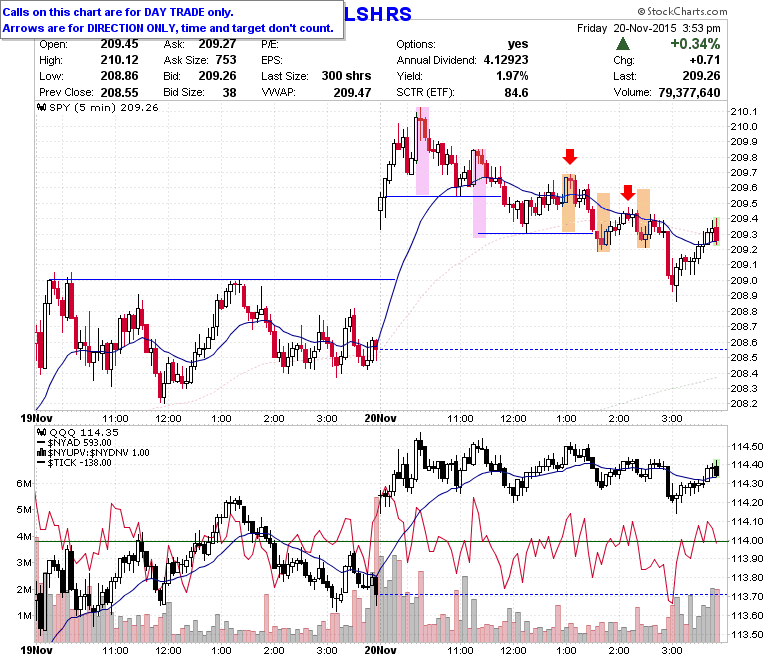Image resolution: width=780 pixels, height=659 pixels.
Task: Click the Chg value +0.71
Action: coord(705,60)
